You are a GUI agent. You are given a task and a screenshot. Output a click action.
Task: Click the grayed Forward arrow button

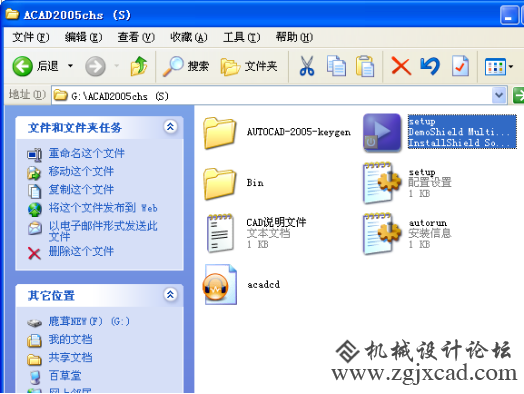[96, 66]
